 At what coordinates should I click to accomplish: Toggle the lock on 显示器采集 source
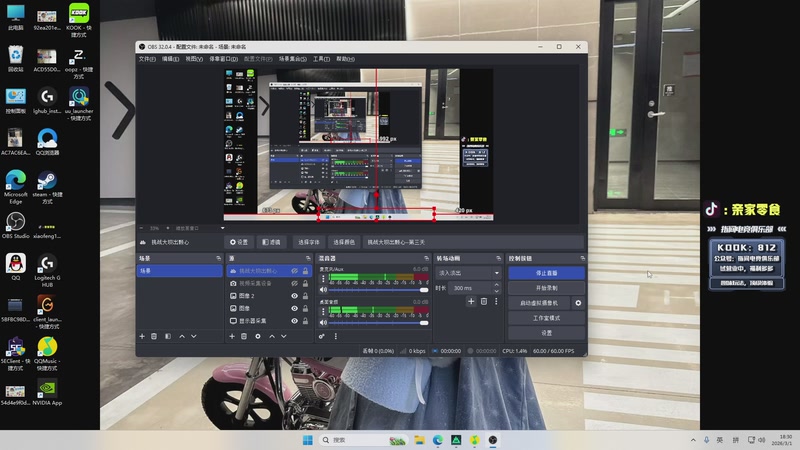point(306,321)
